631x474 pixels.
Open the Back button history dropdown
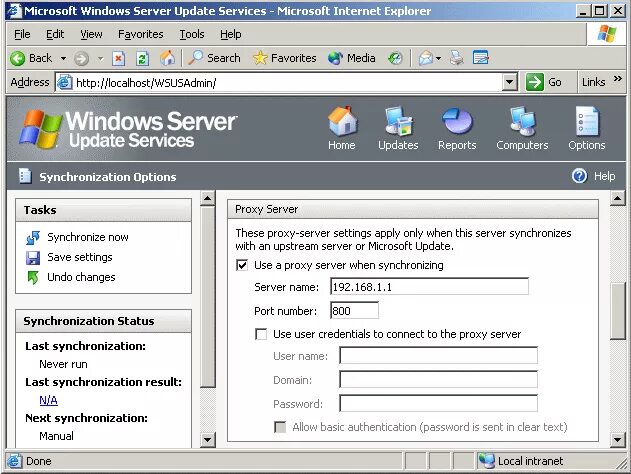coord(64,59)
